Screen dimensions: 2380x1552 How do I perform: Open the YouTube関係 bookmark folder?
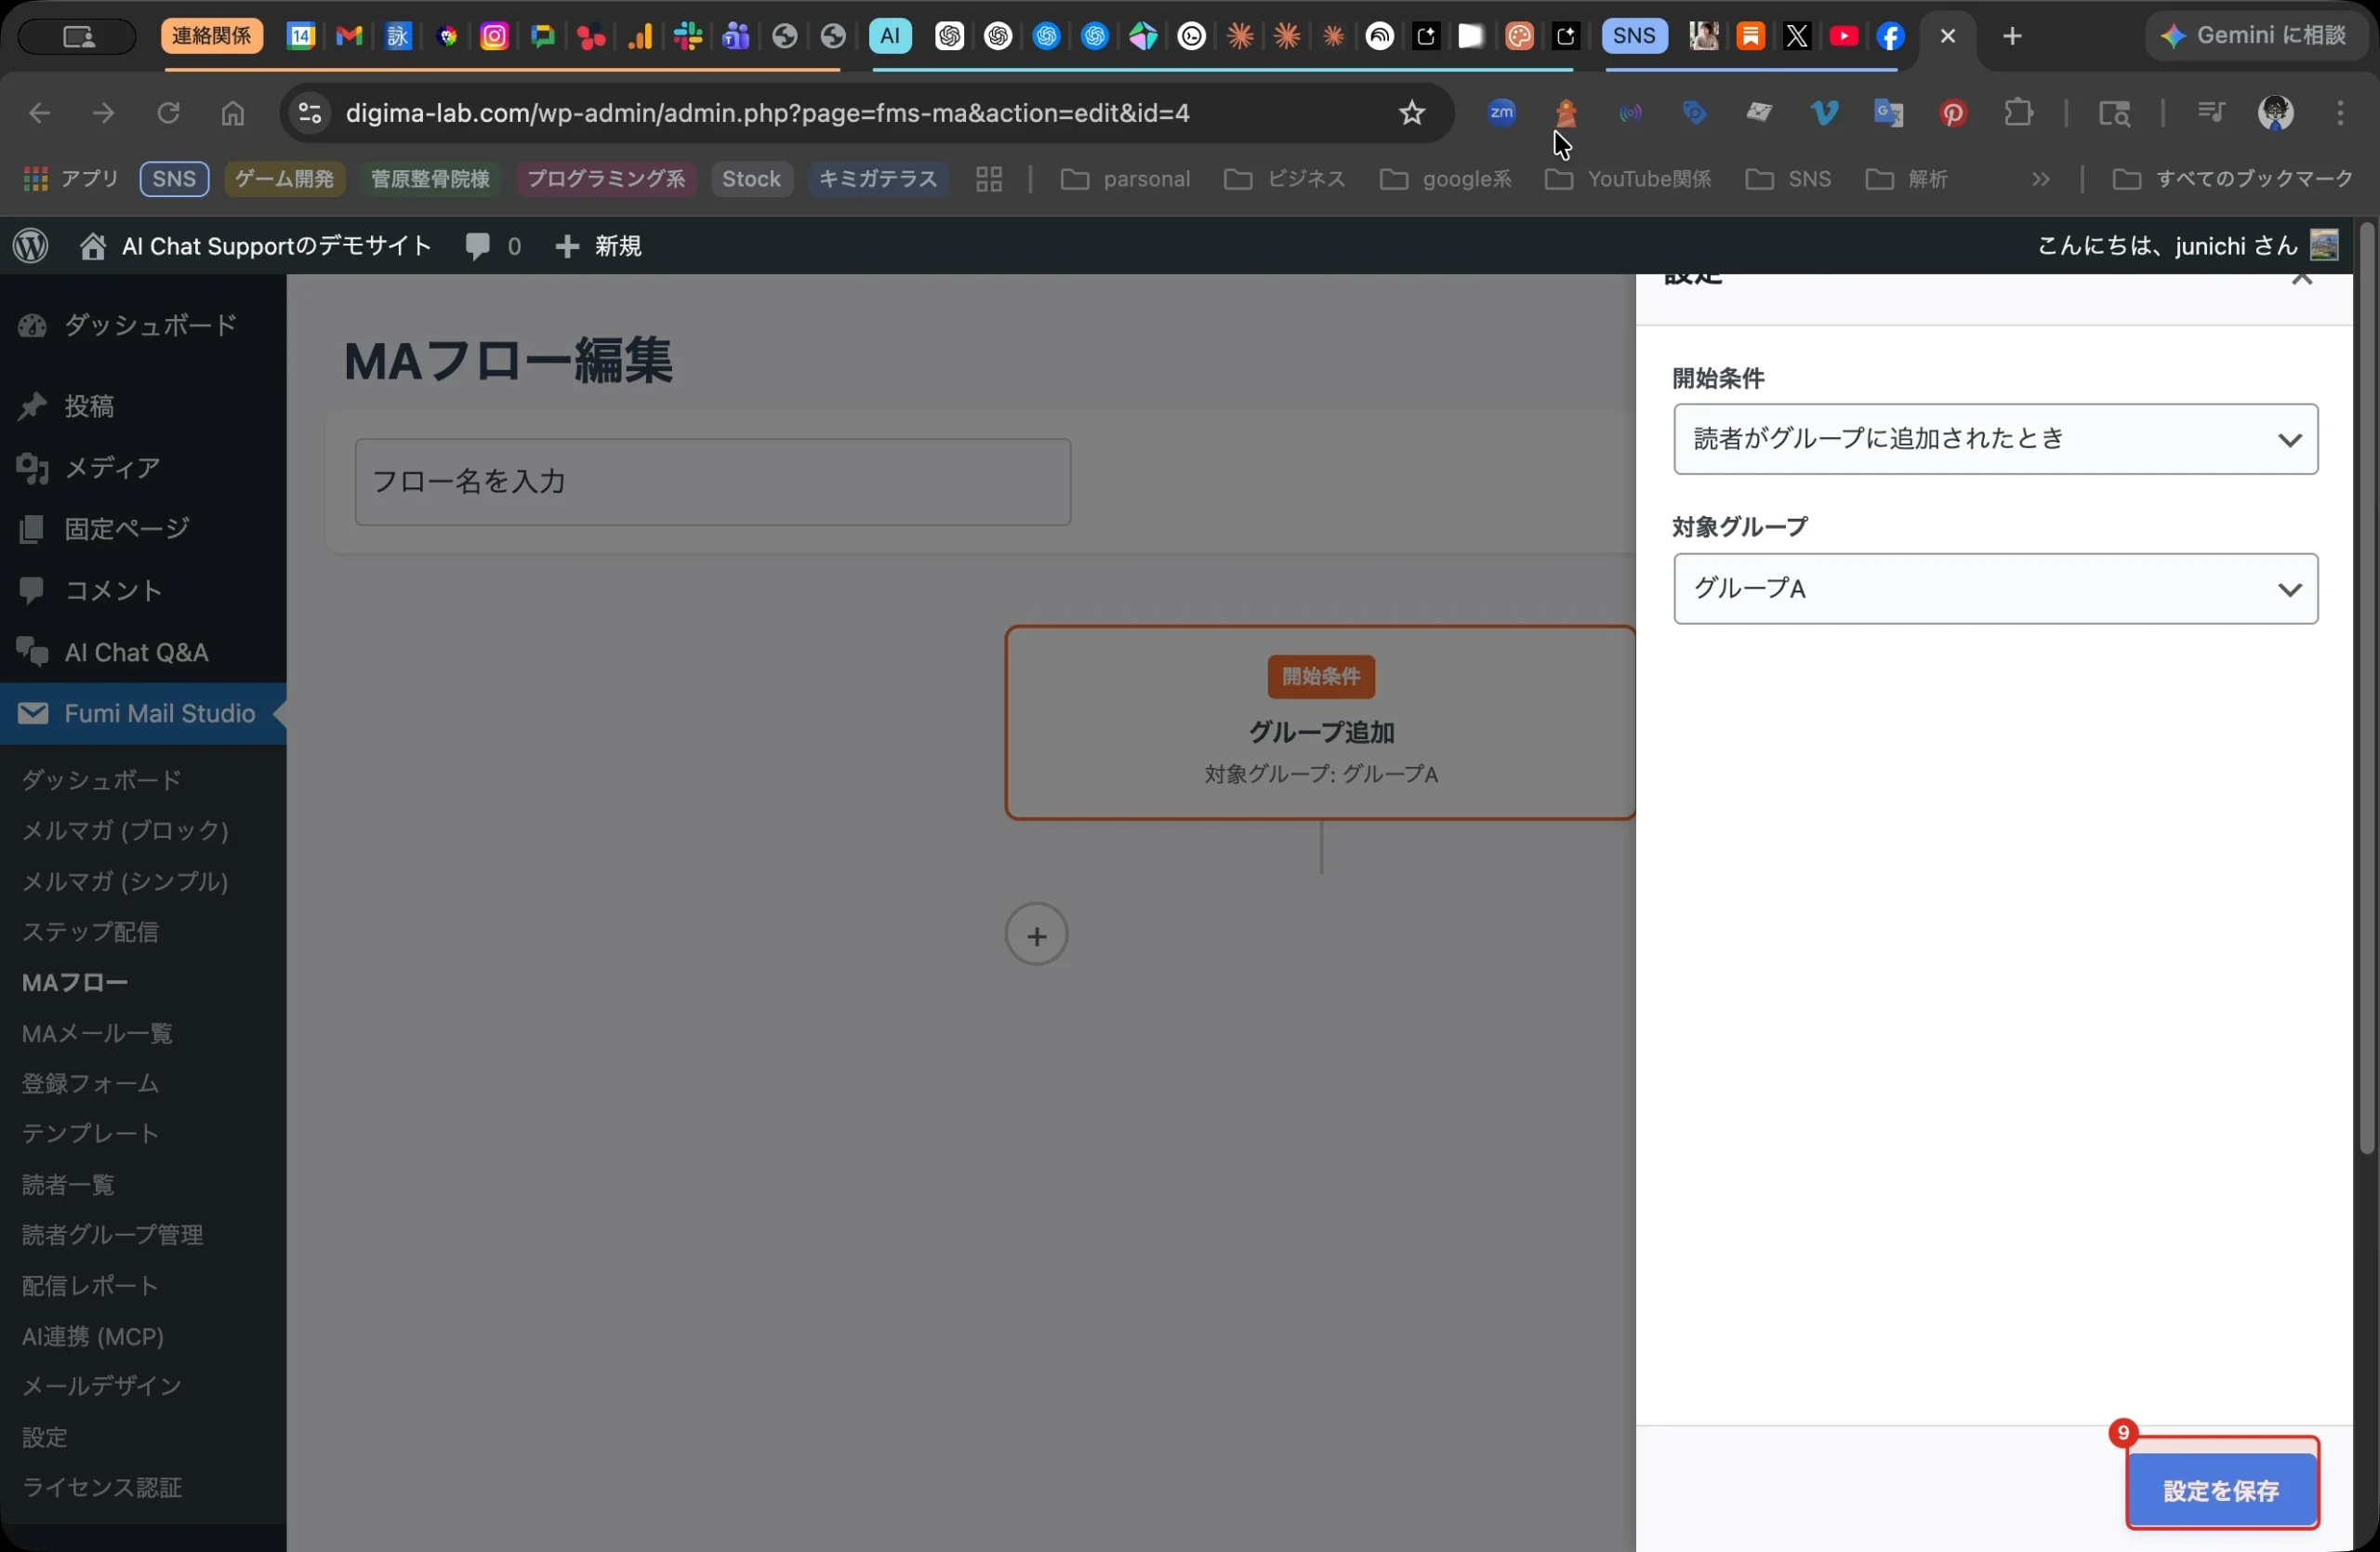pyautogui.click(x=1629, y=179)
